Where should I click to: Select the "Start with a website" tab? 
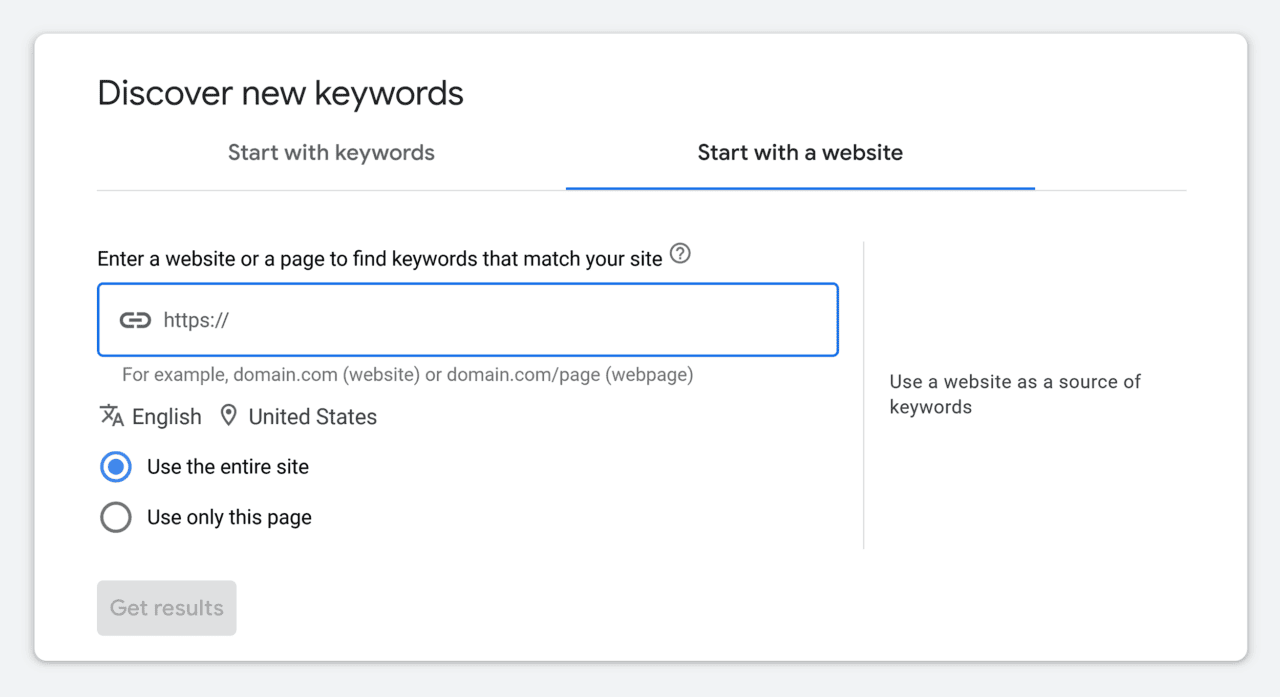click(x=800, y=152)
